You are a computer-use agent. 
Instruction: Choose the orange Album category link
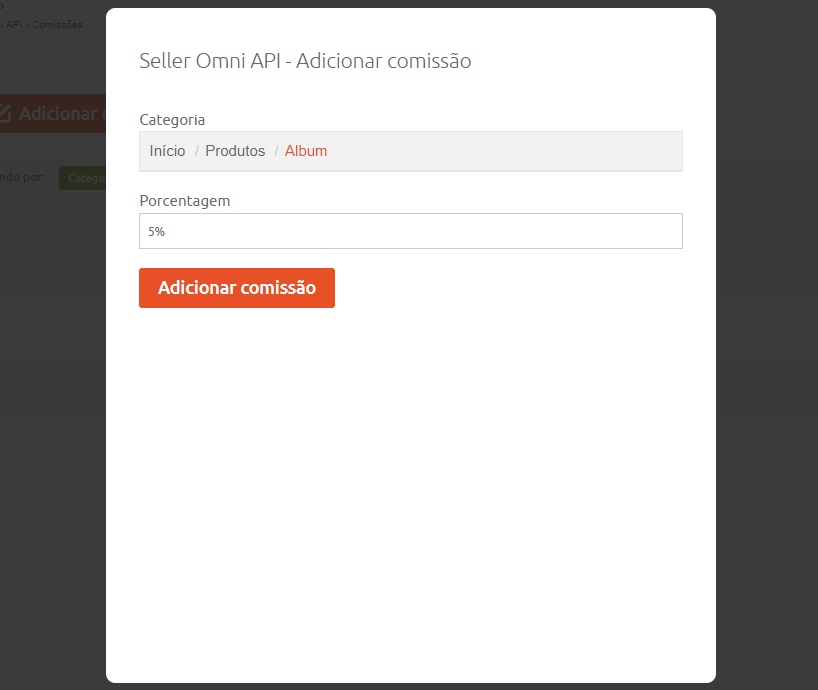(306, 151)
